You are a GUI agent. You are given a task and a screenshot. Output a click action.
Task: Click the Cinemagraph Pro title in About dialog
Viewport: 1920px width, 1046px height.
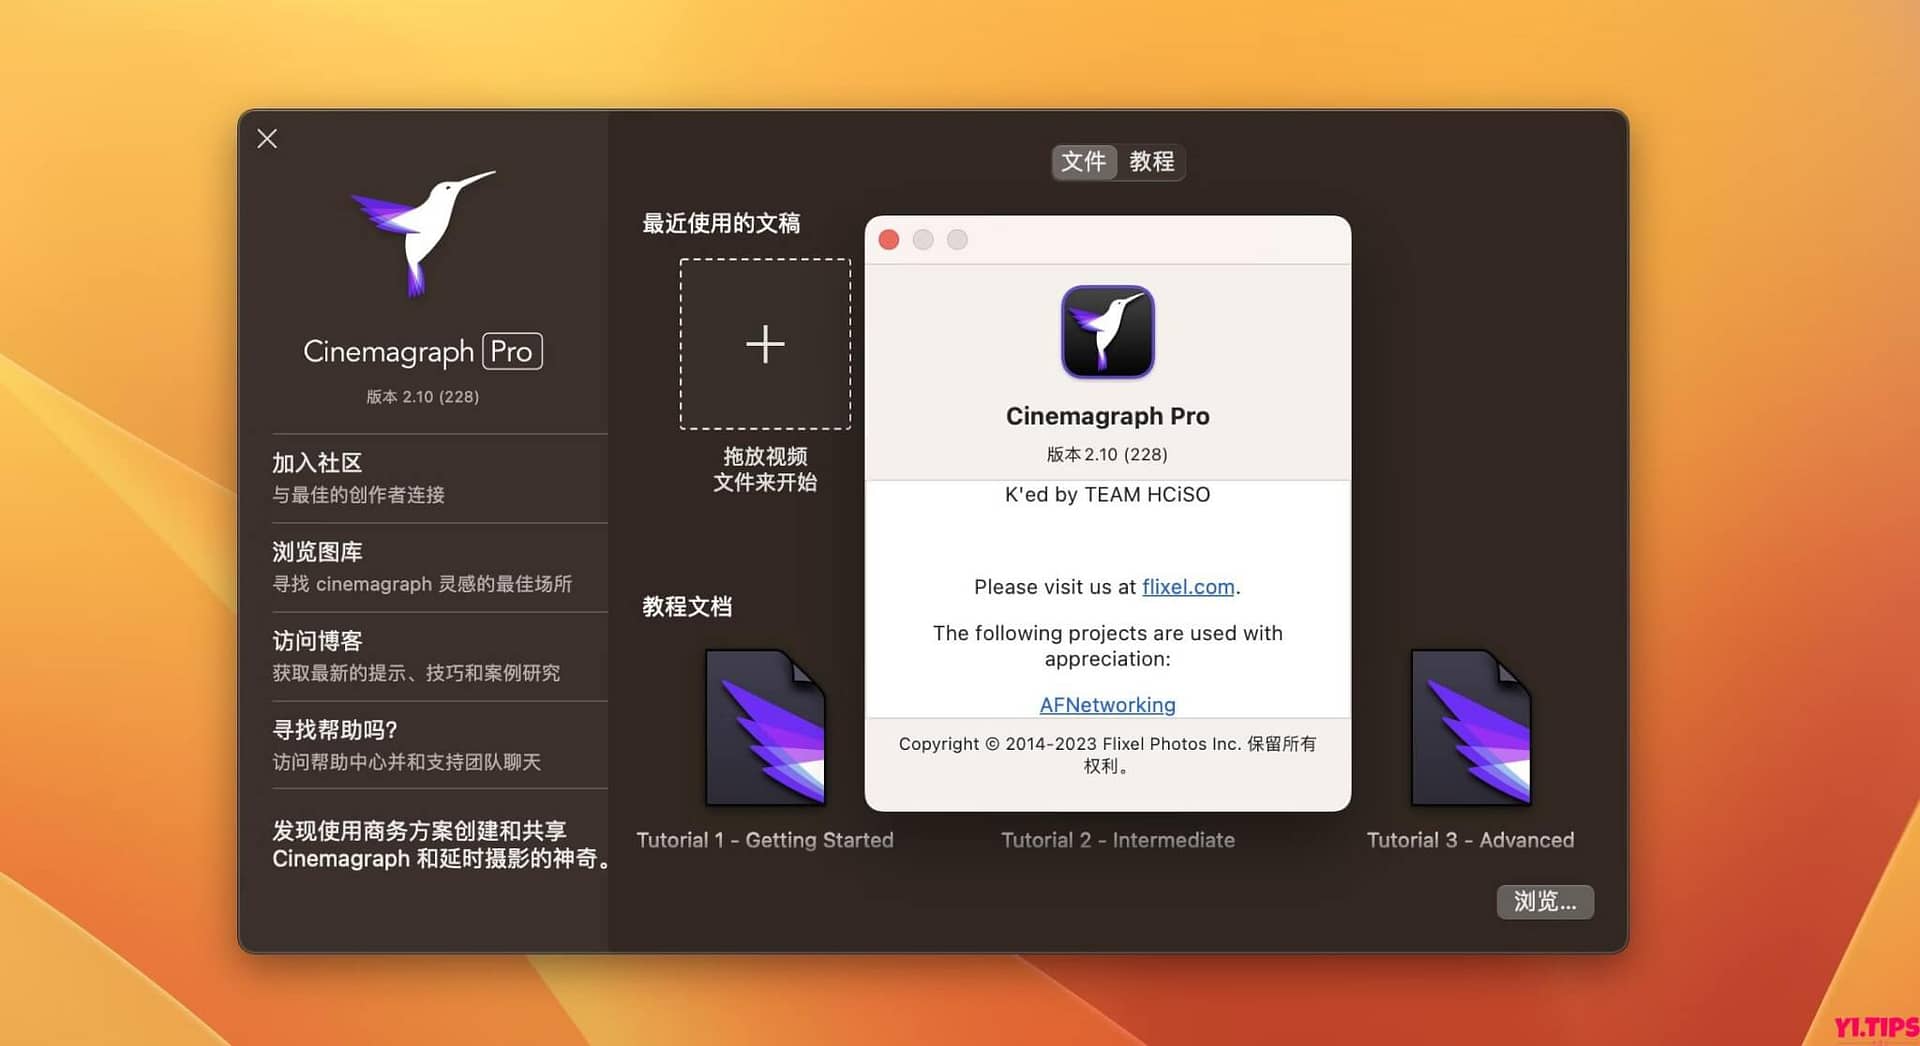(1107, 416)
